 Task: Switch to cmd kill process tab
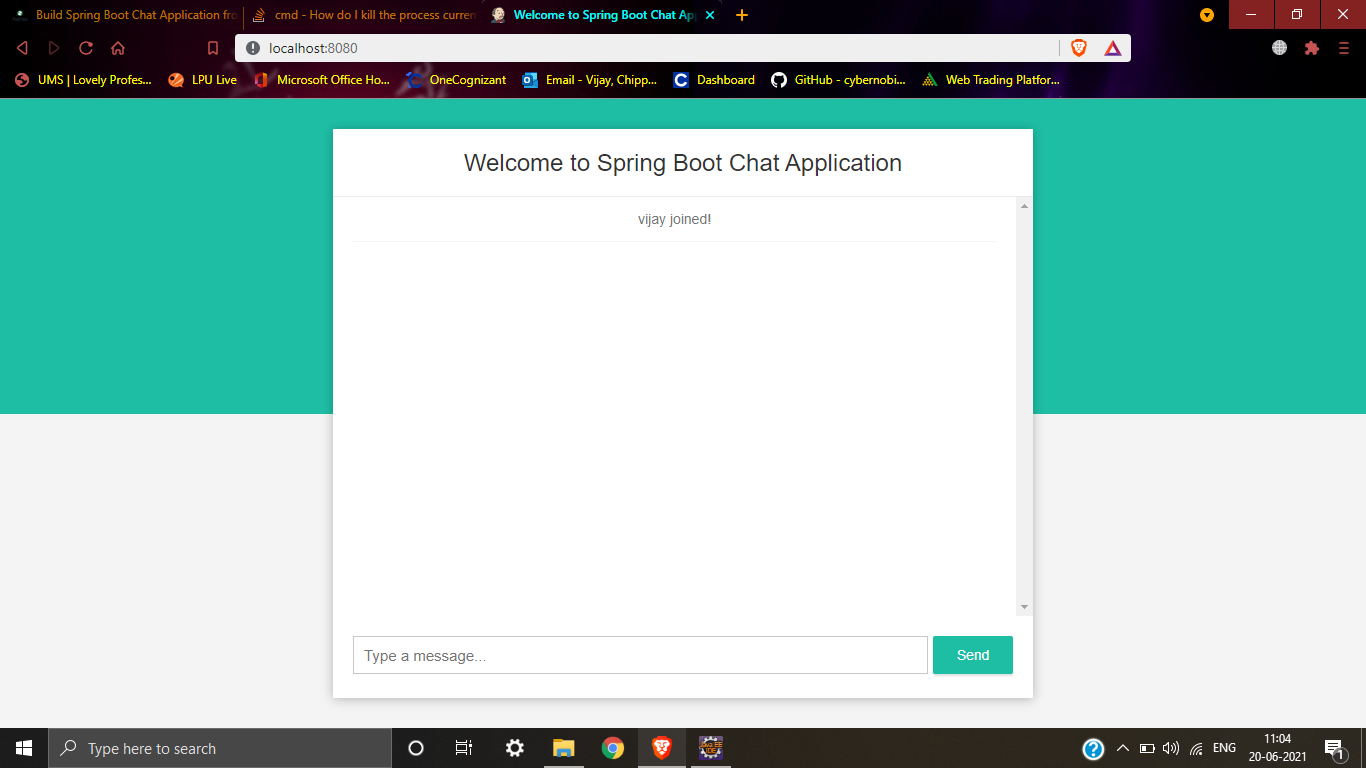[x=362, y=15]
